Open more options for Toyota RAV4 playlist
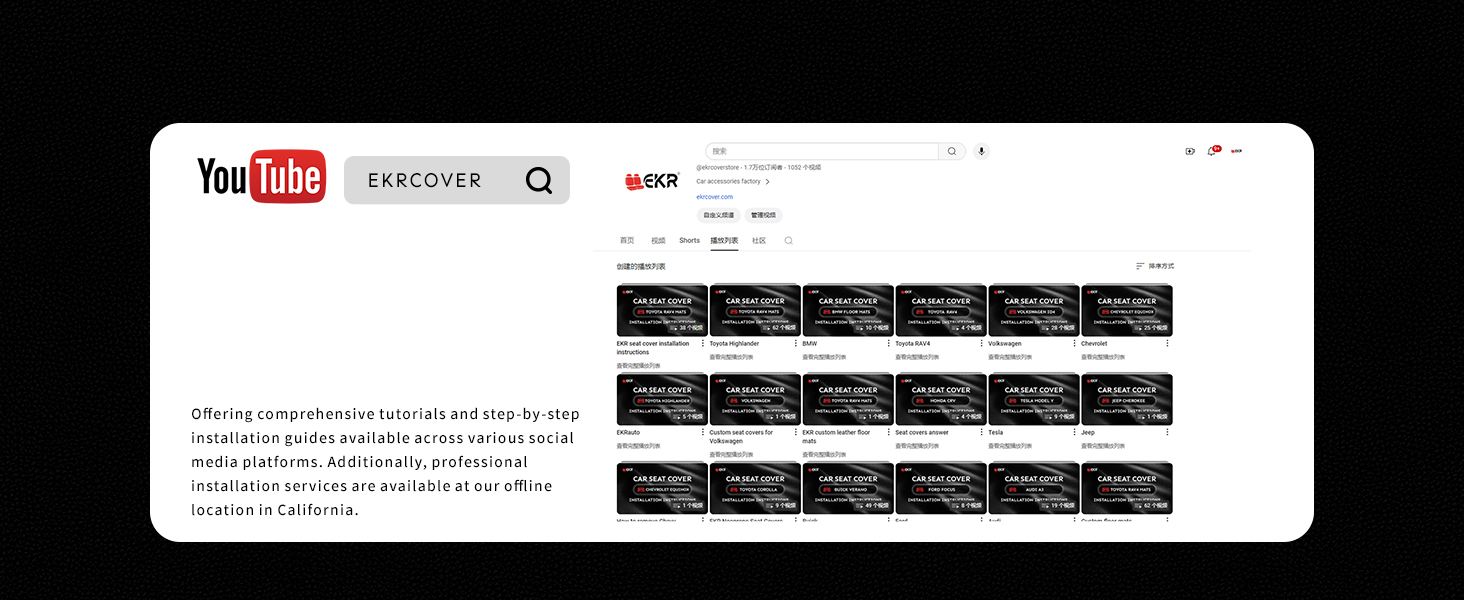 (x=982, y=344)
